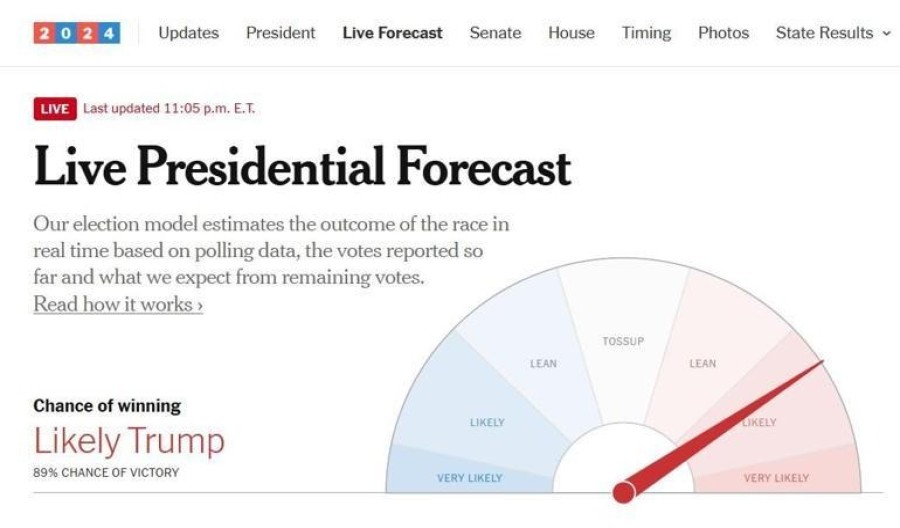Click the Tossup segment of the gauge
900x528 pixels.
tap(623, 342)
